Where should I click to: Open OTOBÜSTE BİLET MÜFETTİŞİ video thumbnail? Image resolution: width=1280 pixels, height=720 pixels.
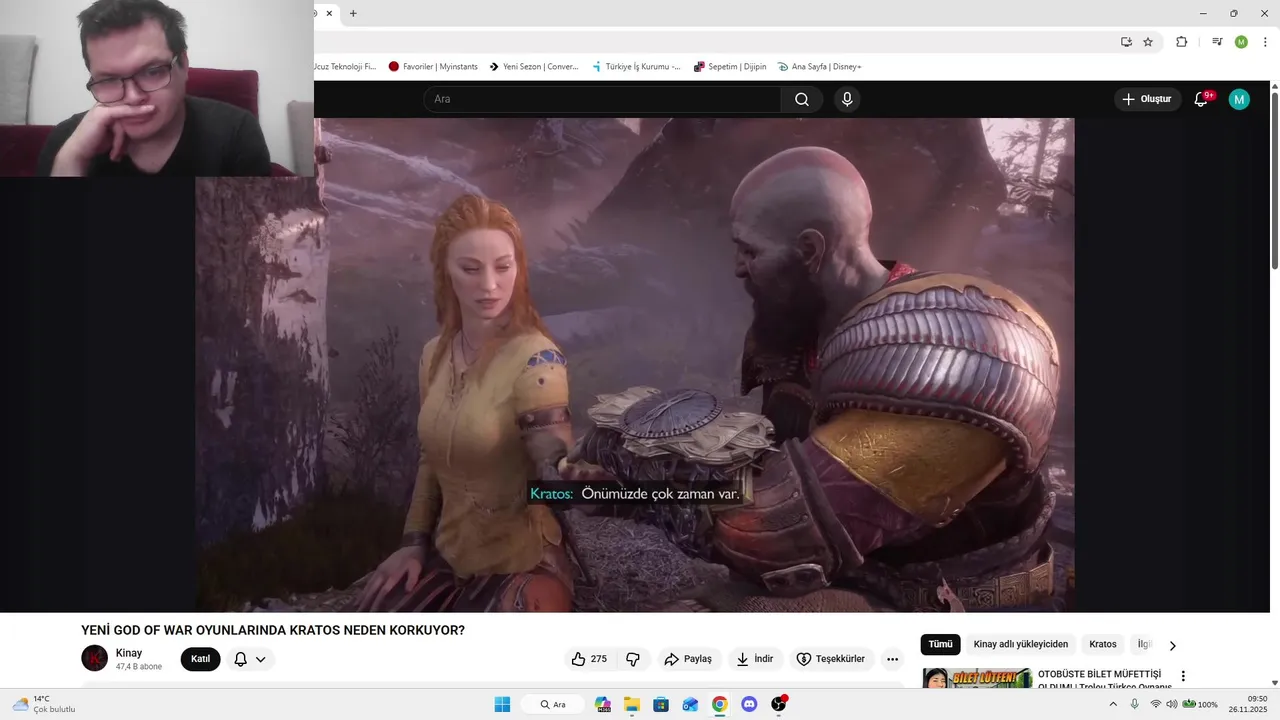[976, 679]
